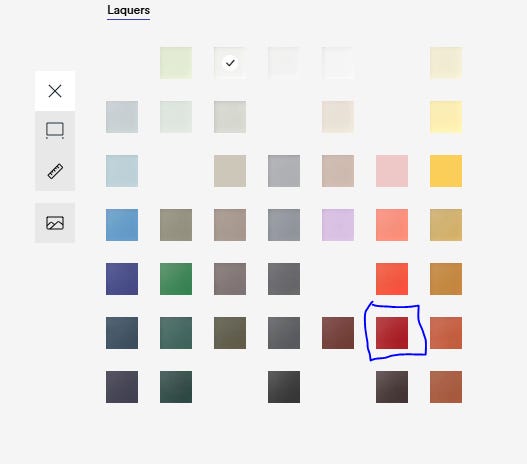Switch to the Laquers tab
The image size is (527, 464).
128,10
